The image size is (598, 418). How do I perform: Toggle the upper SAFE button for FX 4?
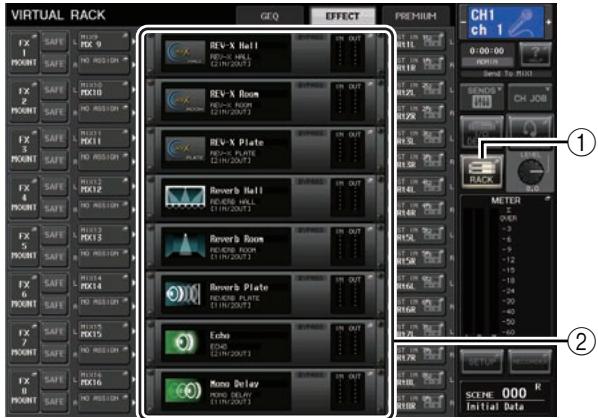pyautogui.click(x=55, y=186)
